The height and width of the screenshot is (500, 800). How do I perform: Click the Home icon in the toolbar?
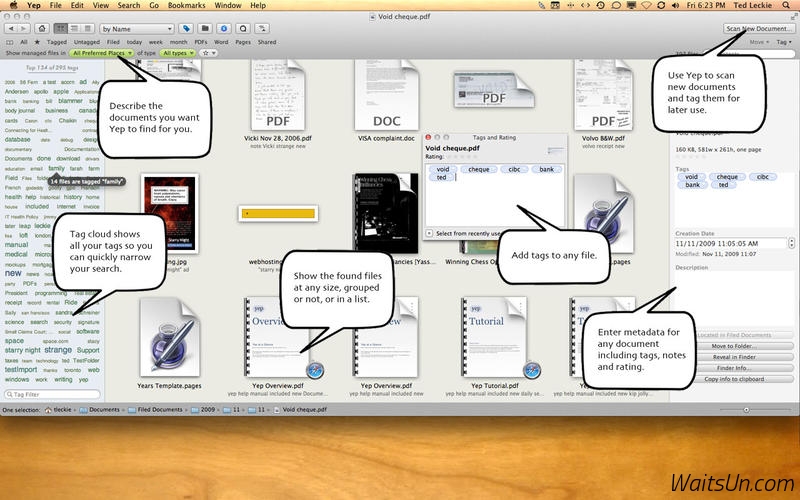[42, 29]
